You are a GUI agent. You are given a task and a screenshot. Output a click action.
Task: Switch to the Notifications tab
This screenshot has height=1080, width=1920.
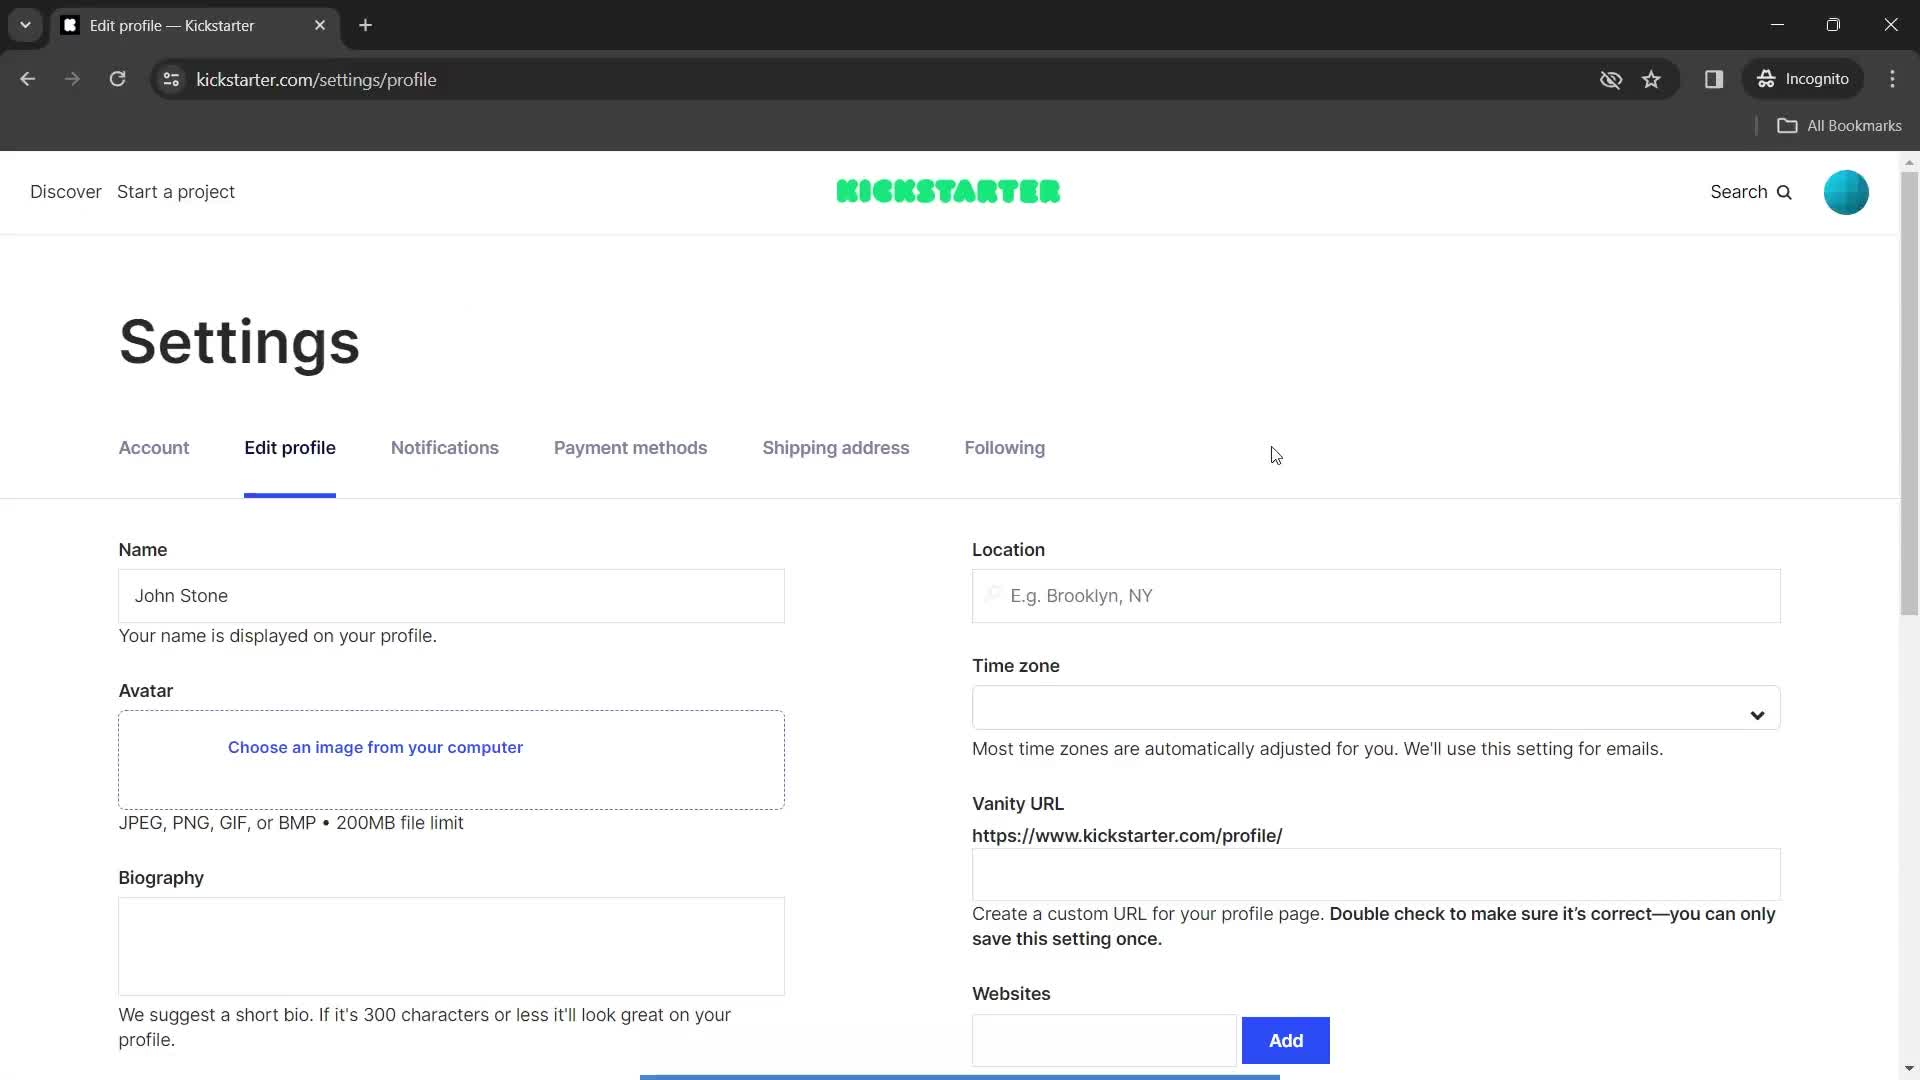coord(444,447)
